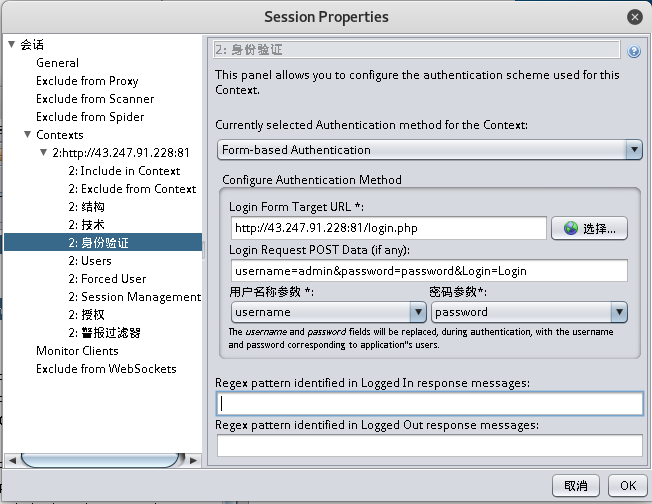The height and width of the screenshot is (504, 652).
Task: Collapse the 会话 root tree node
Action: coord(12,44)
